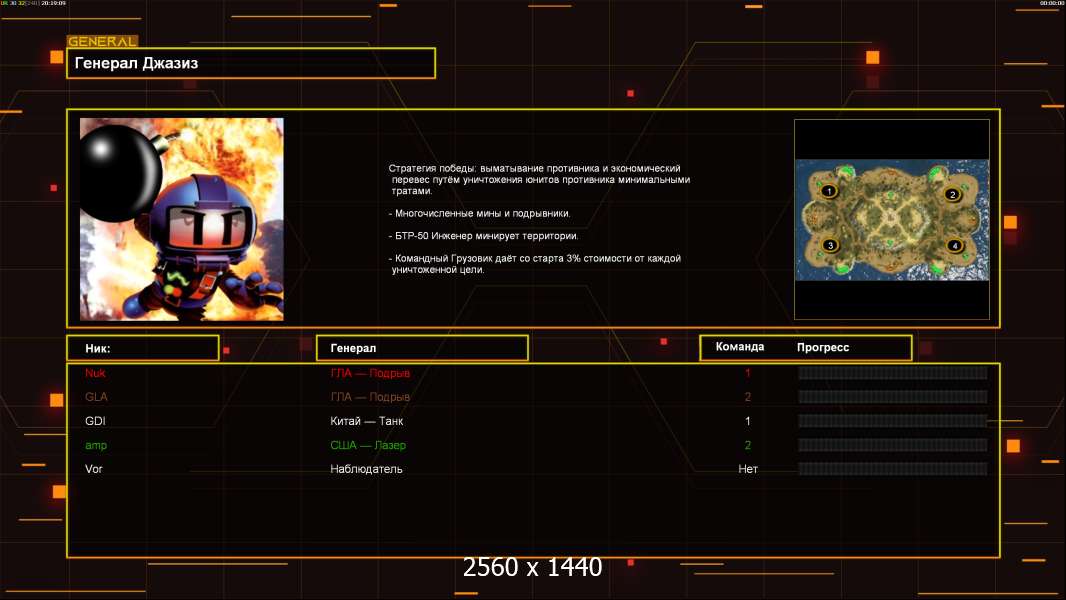Screen dimensions: 1066x600
Task: Click the 'Ник:' column header
Action: 143,348
